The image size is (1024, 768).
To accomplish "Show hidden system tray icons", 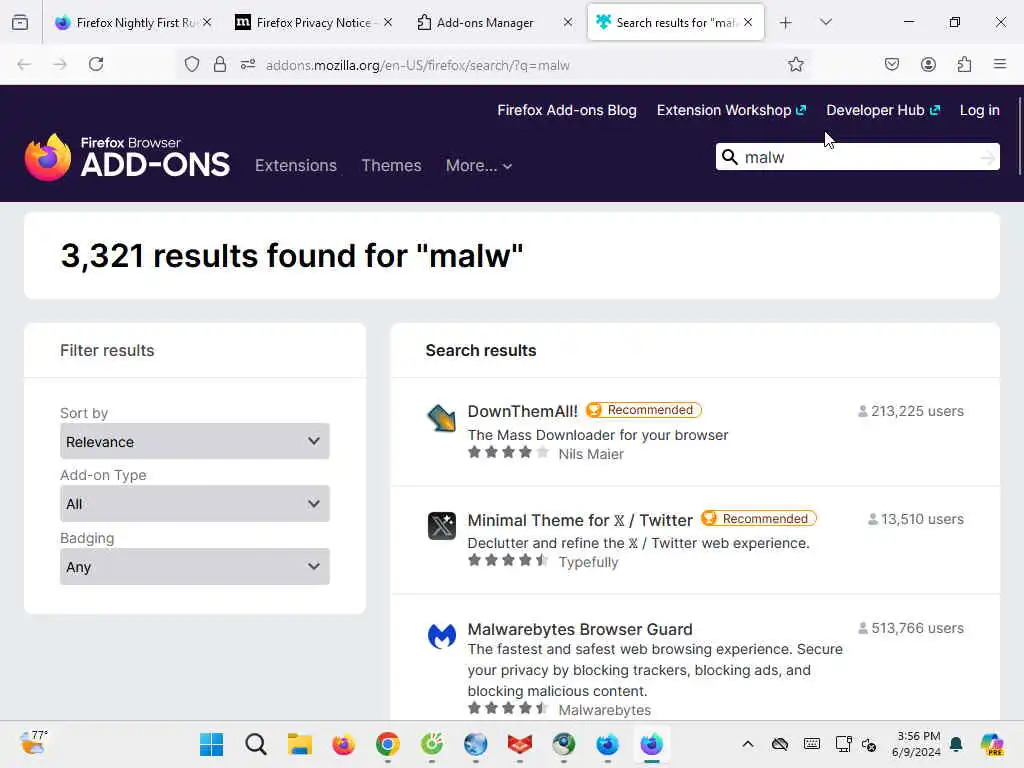I will tap(748, 744).
